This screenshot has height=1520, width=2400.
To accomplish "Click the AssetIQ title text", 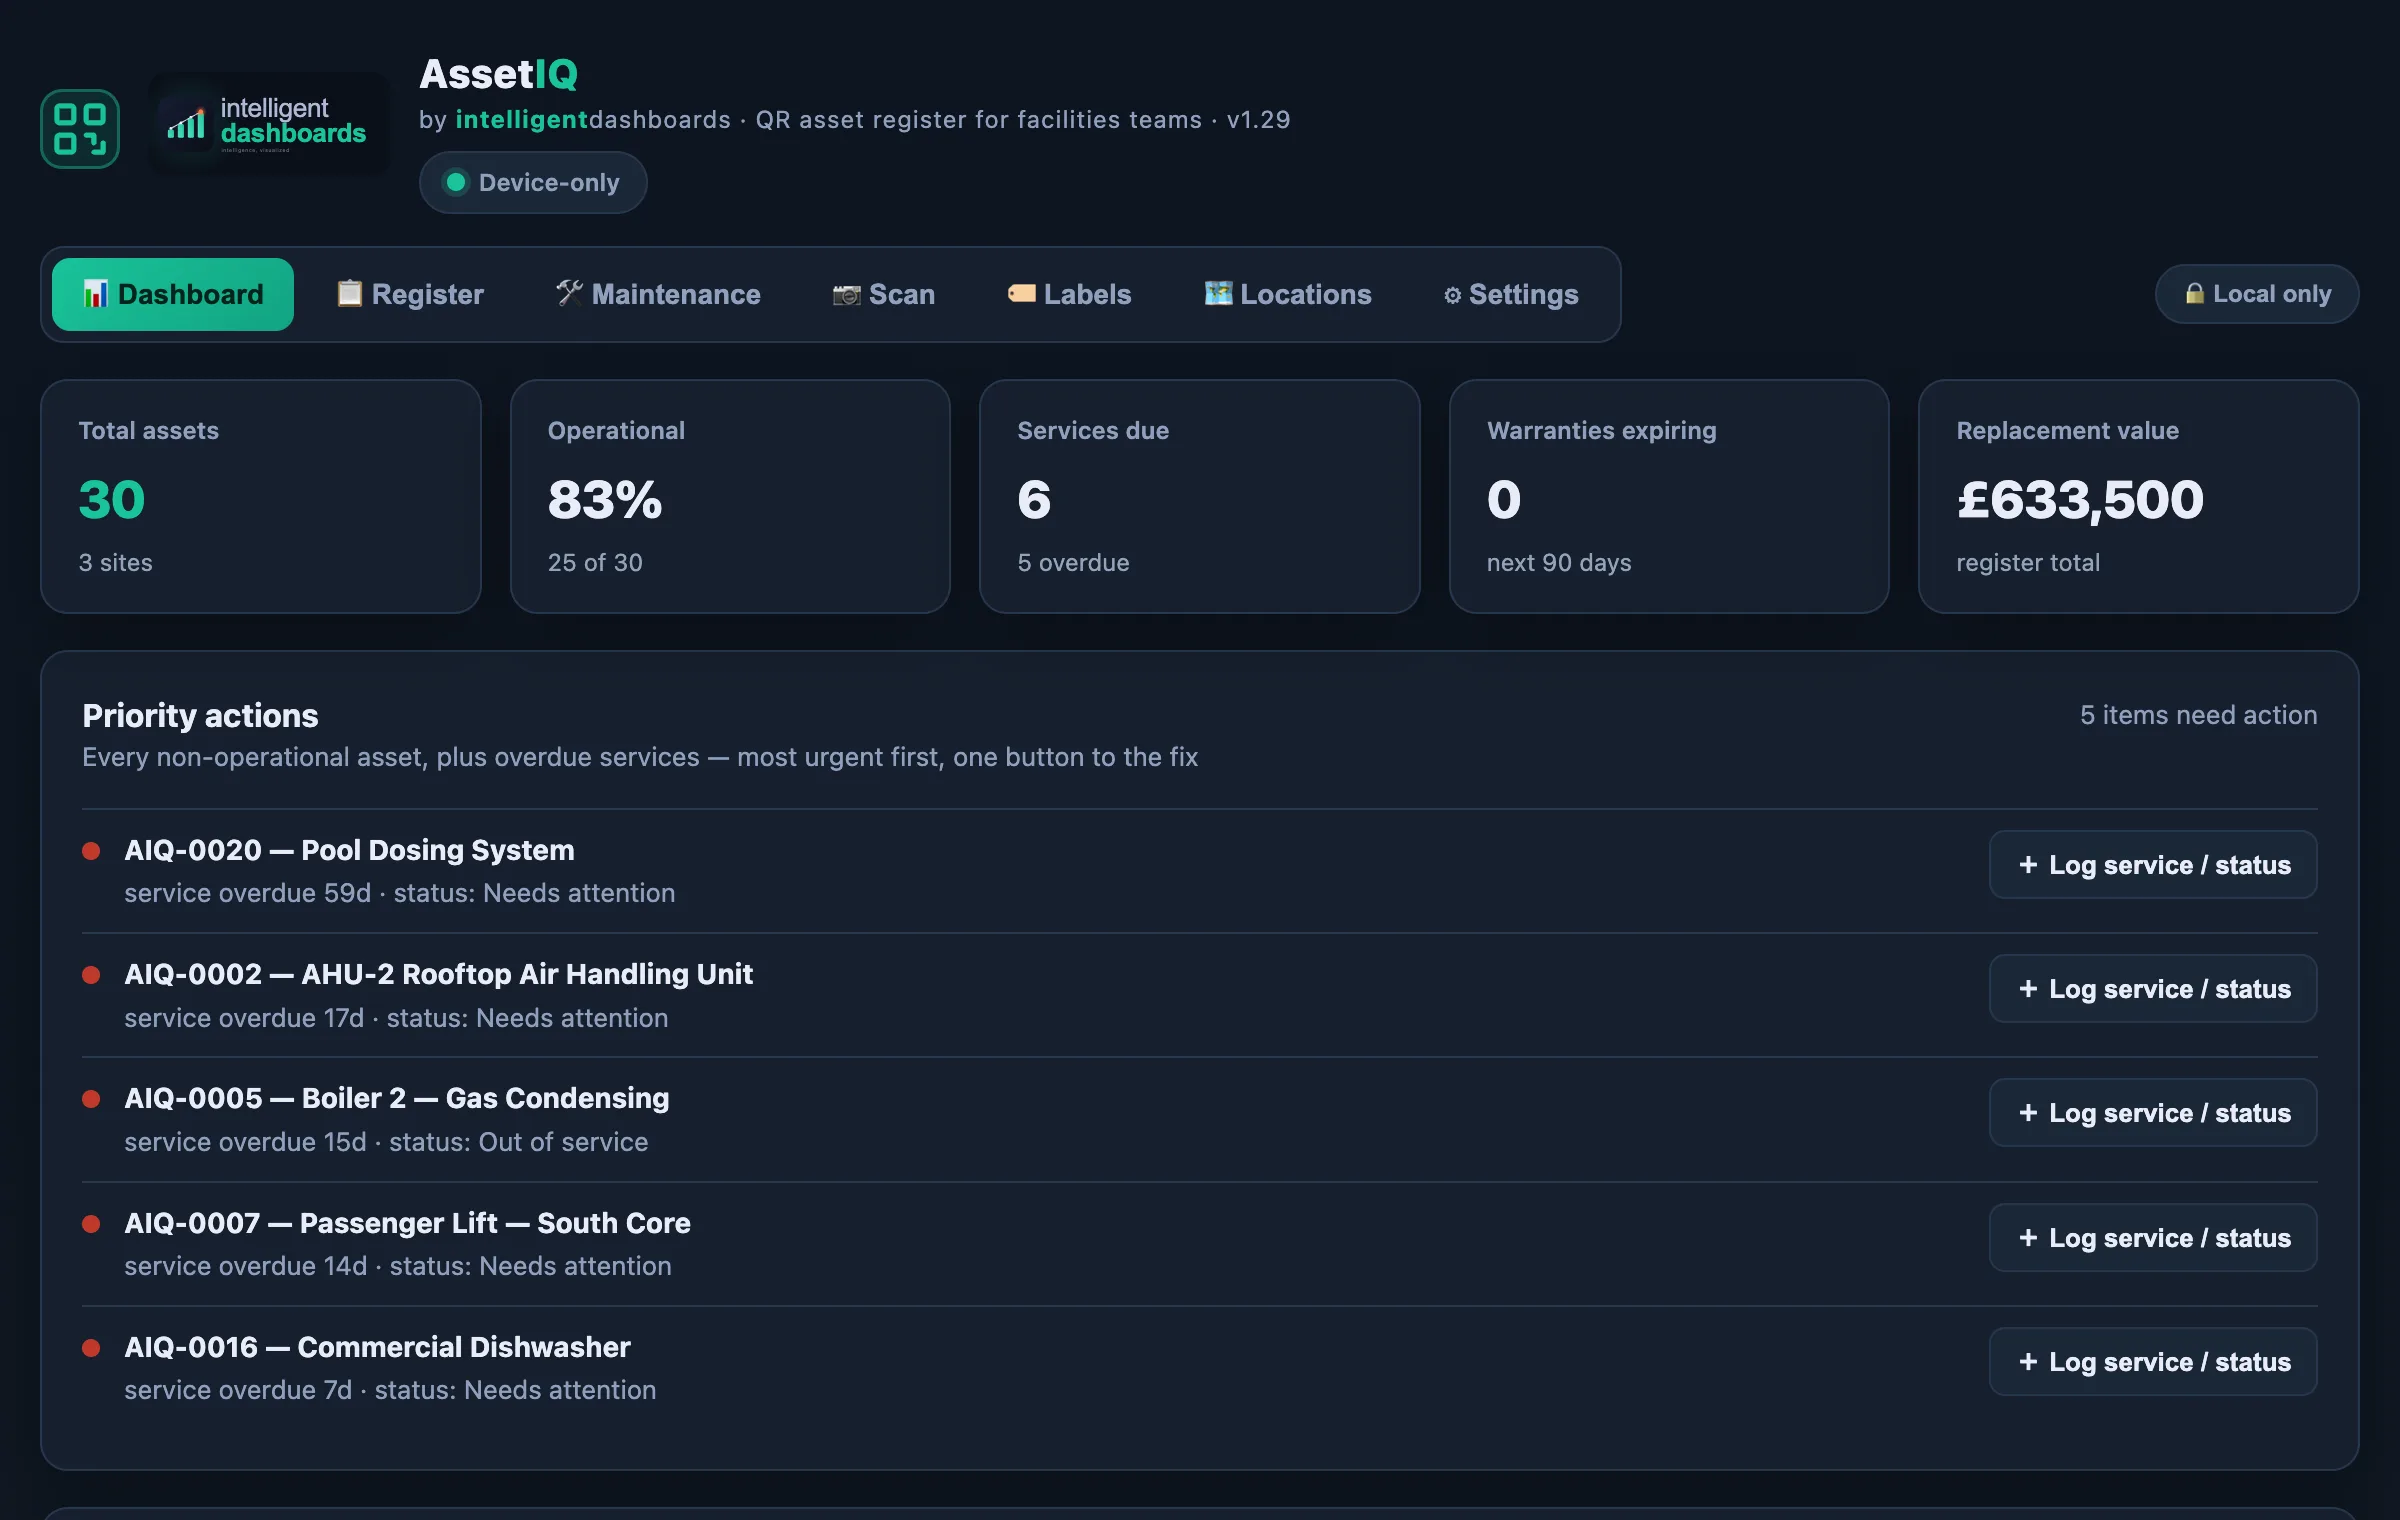I will 498,74.
